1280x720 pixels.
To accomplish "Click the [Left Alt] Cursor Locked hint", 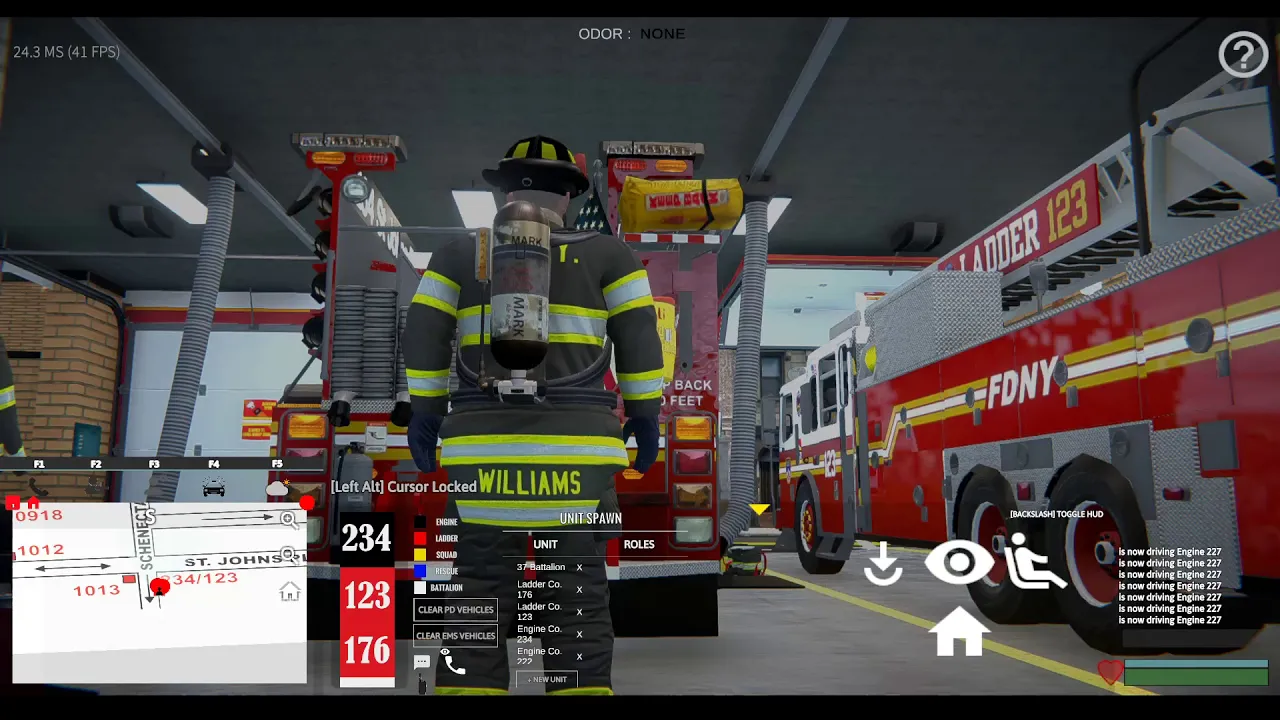I will (x=404, y=487).
